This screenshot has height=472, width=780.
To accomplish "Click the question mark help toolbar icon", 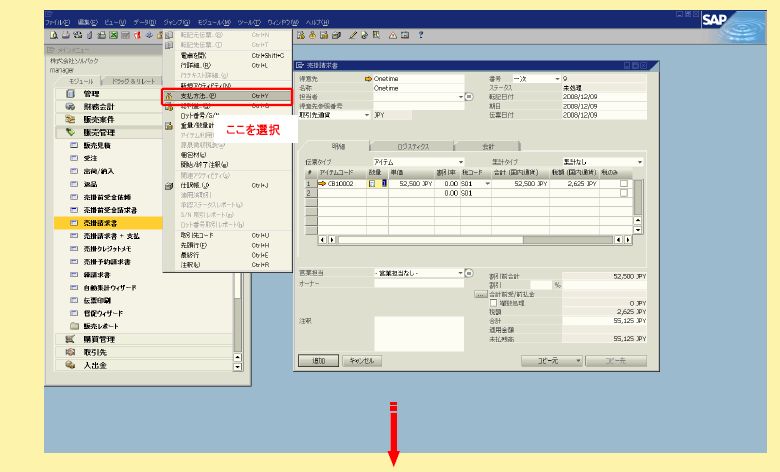I will point(421,35).
